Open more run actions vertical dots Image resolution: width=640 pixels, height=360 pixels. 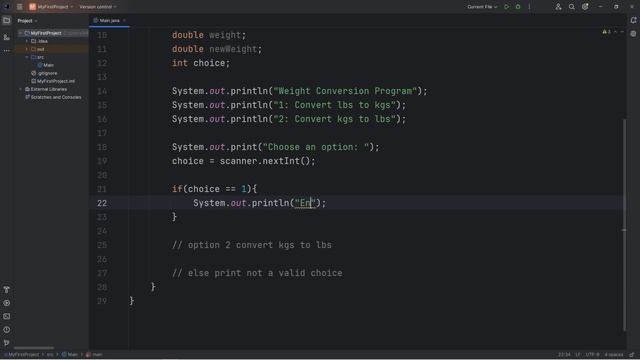[529, 7]
